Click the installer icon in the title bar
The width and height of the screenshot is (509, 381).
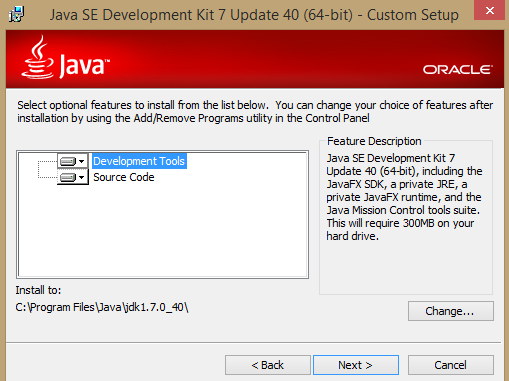pos(16,14)
